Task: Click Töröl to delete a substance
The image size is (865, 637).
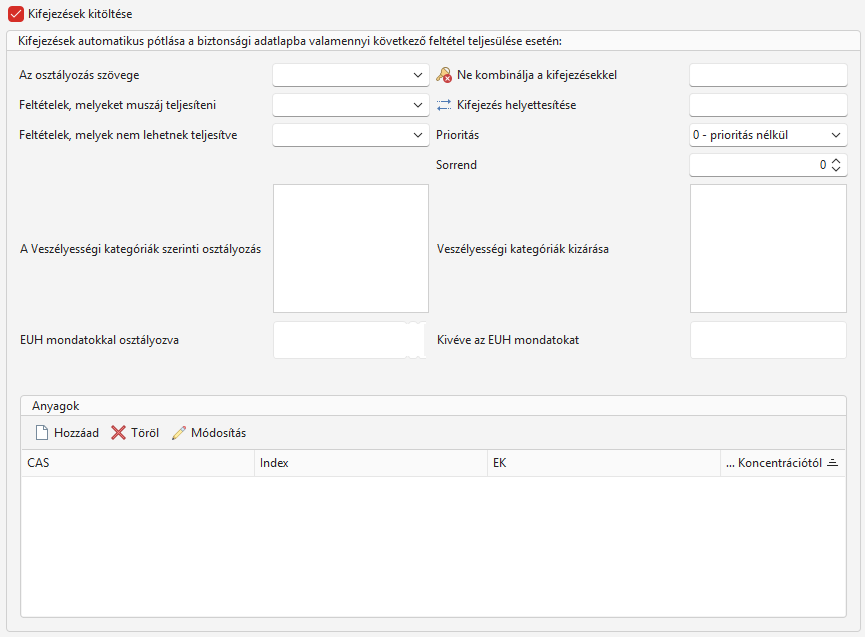Action: [135, 433]
